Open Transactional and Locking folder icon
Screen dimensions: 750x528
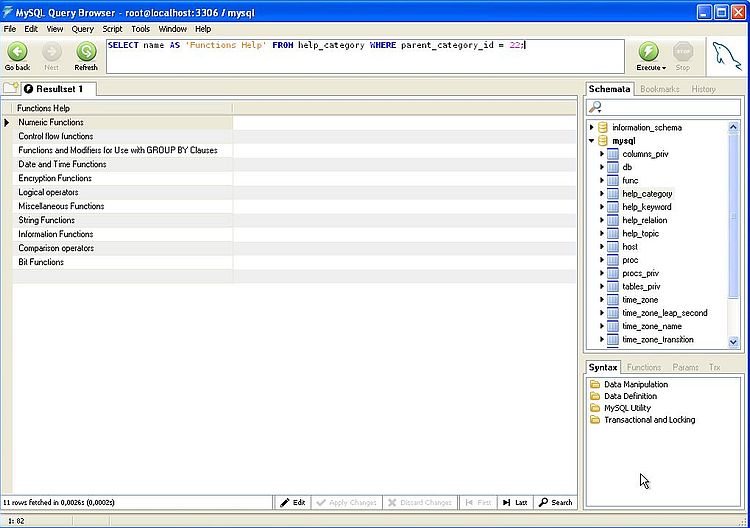(595, 420)
